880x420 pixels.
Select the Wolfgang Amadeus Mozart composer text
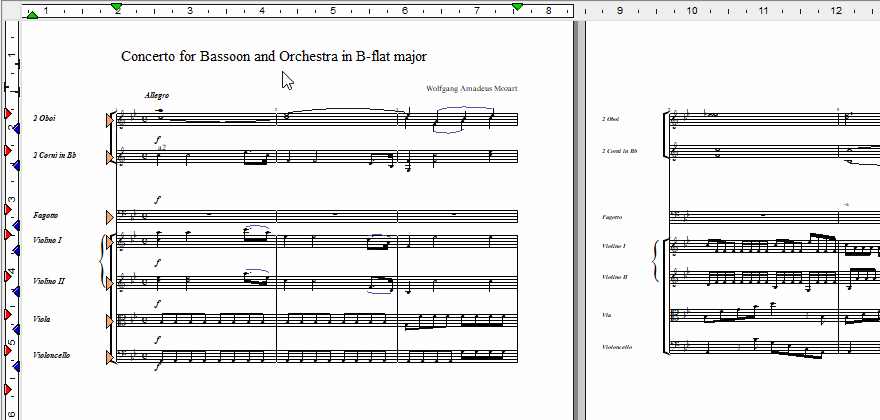coord(471,89)
